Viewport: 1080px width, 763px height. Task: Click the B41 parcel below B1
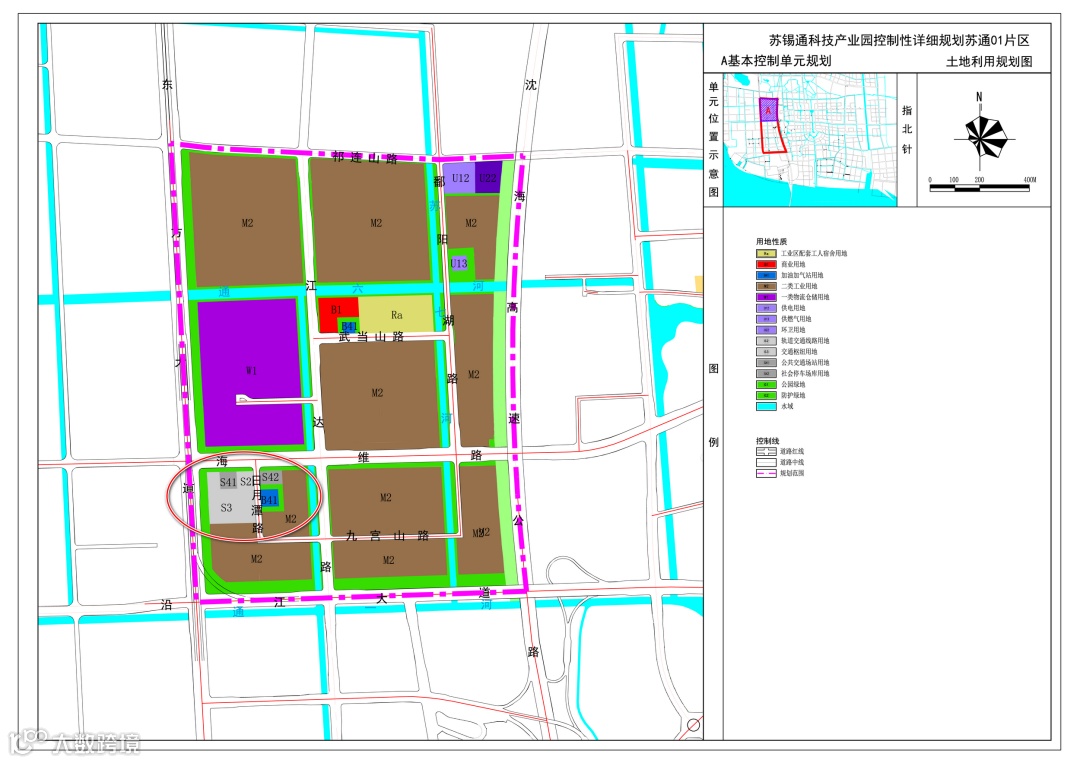(x=349, y=326)
